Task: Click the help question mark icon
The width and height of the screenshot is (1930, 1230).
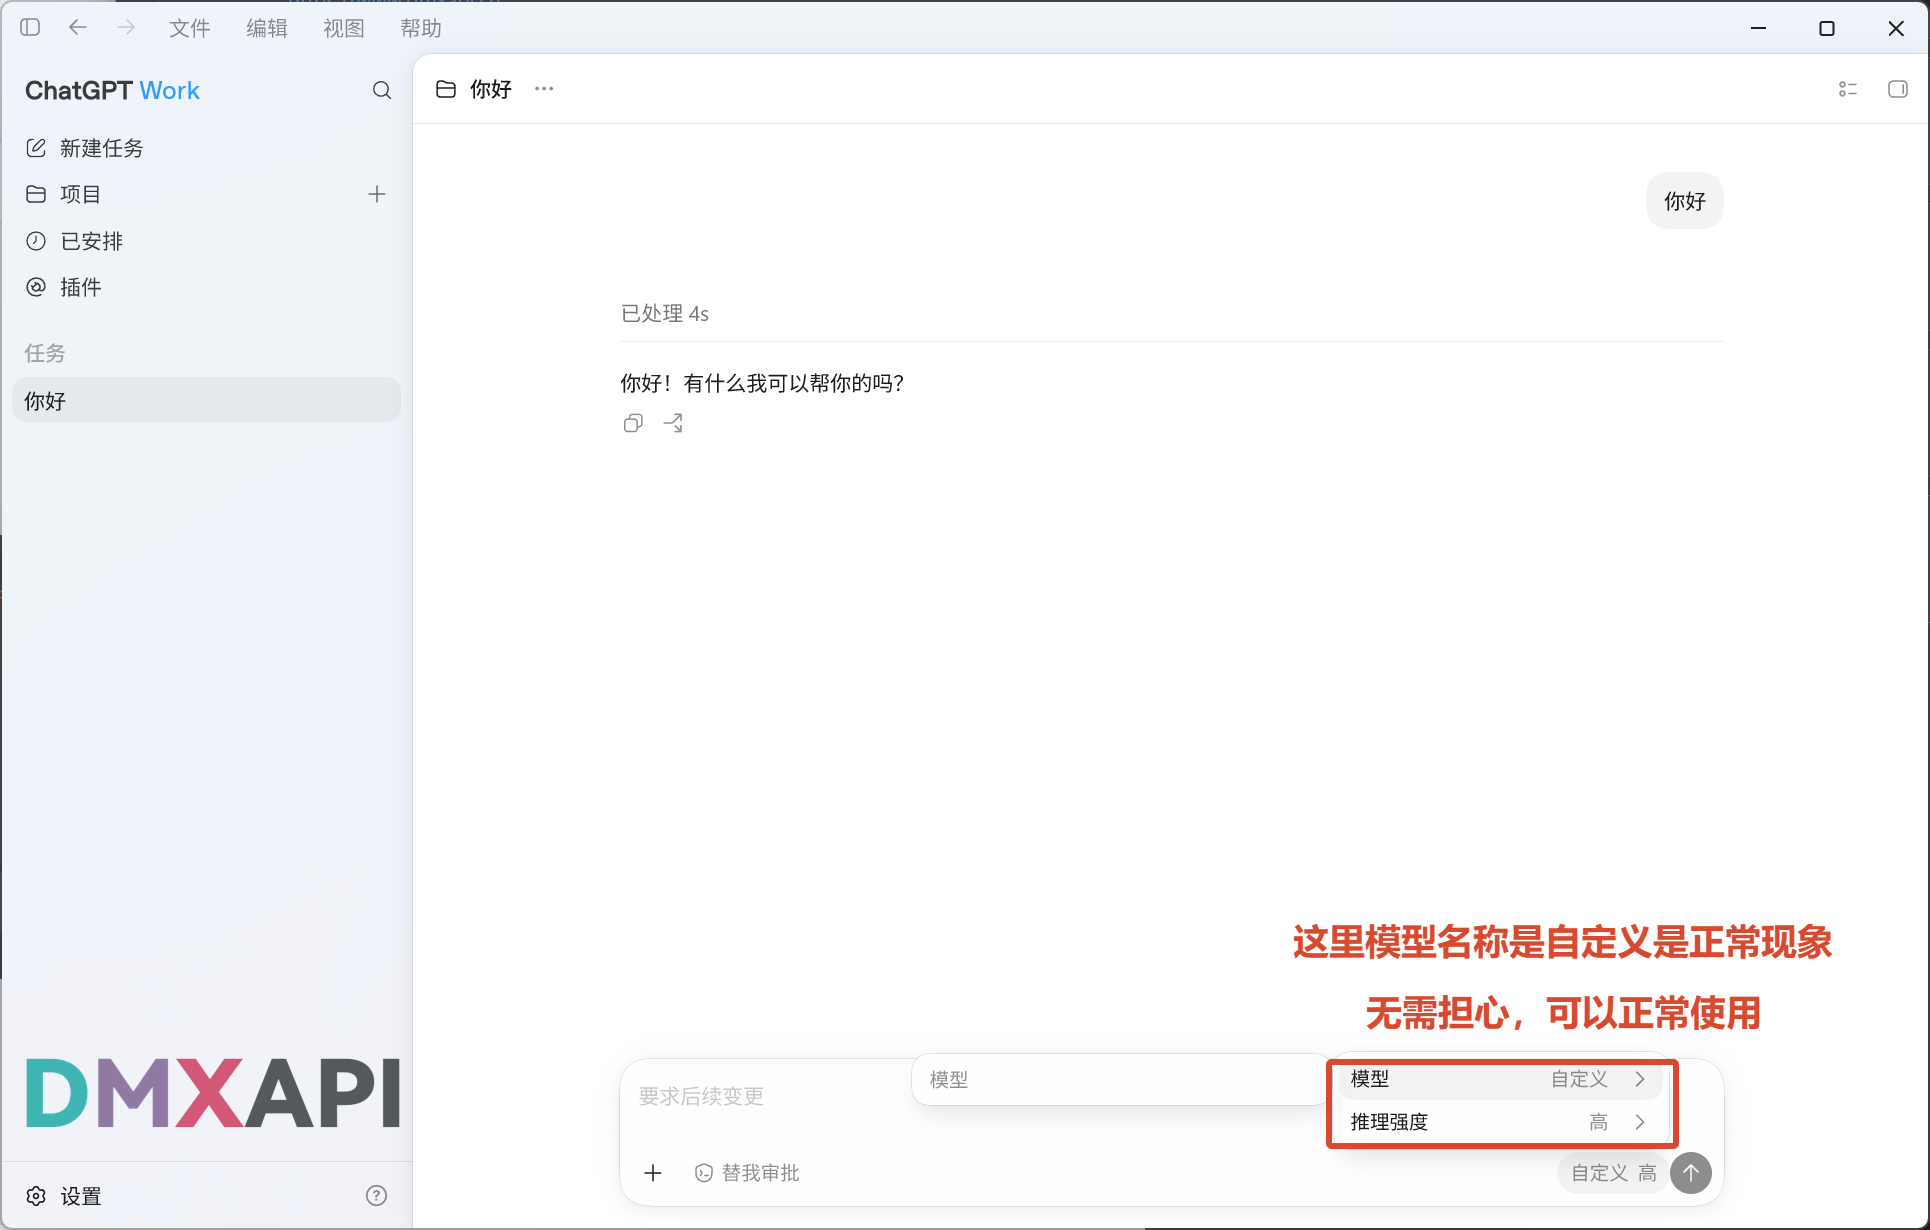Action: click(377, 1196)
